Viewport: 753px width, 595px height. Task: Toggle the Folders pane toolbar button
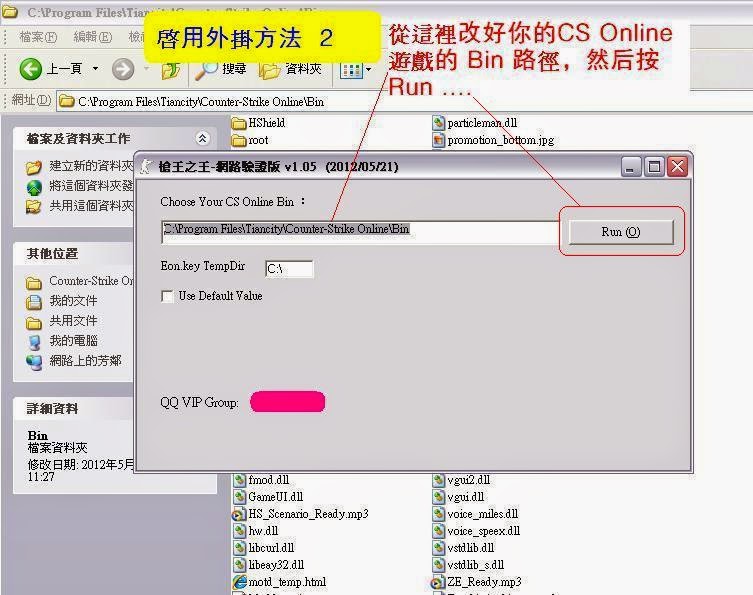coord(290,69)
